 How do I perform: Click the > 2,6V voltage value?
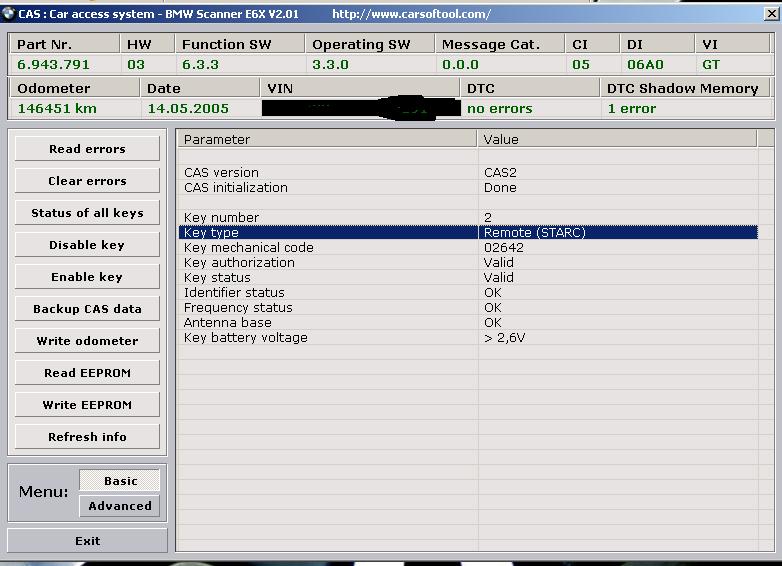click(x=504, y=338)
